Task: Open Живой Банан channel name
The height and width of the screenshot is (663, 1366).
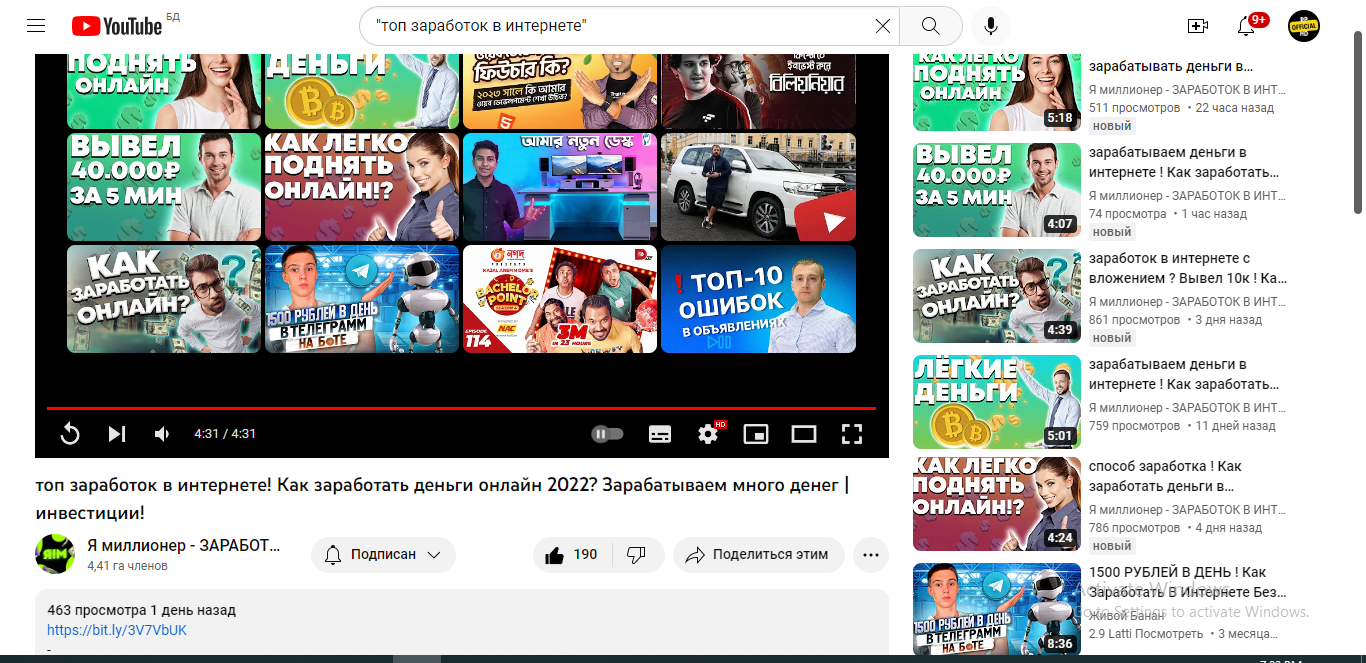Action: pos(1126,616)
